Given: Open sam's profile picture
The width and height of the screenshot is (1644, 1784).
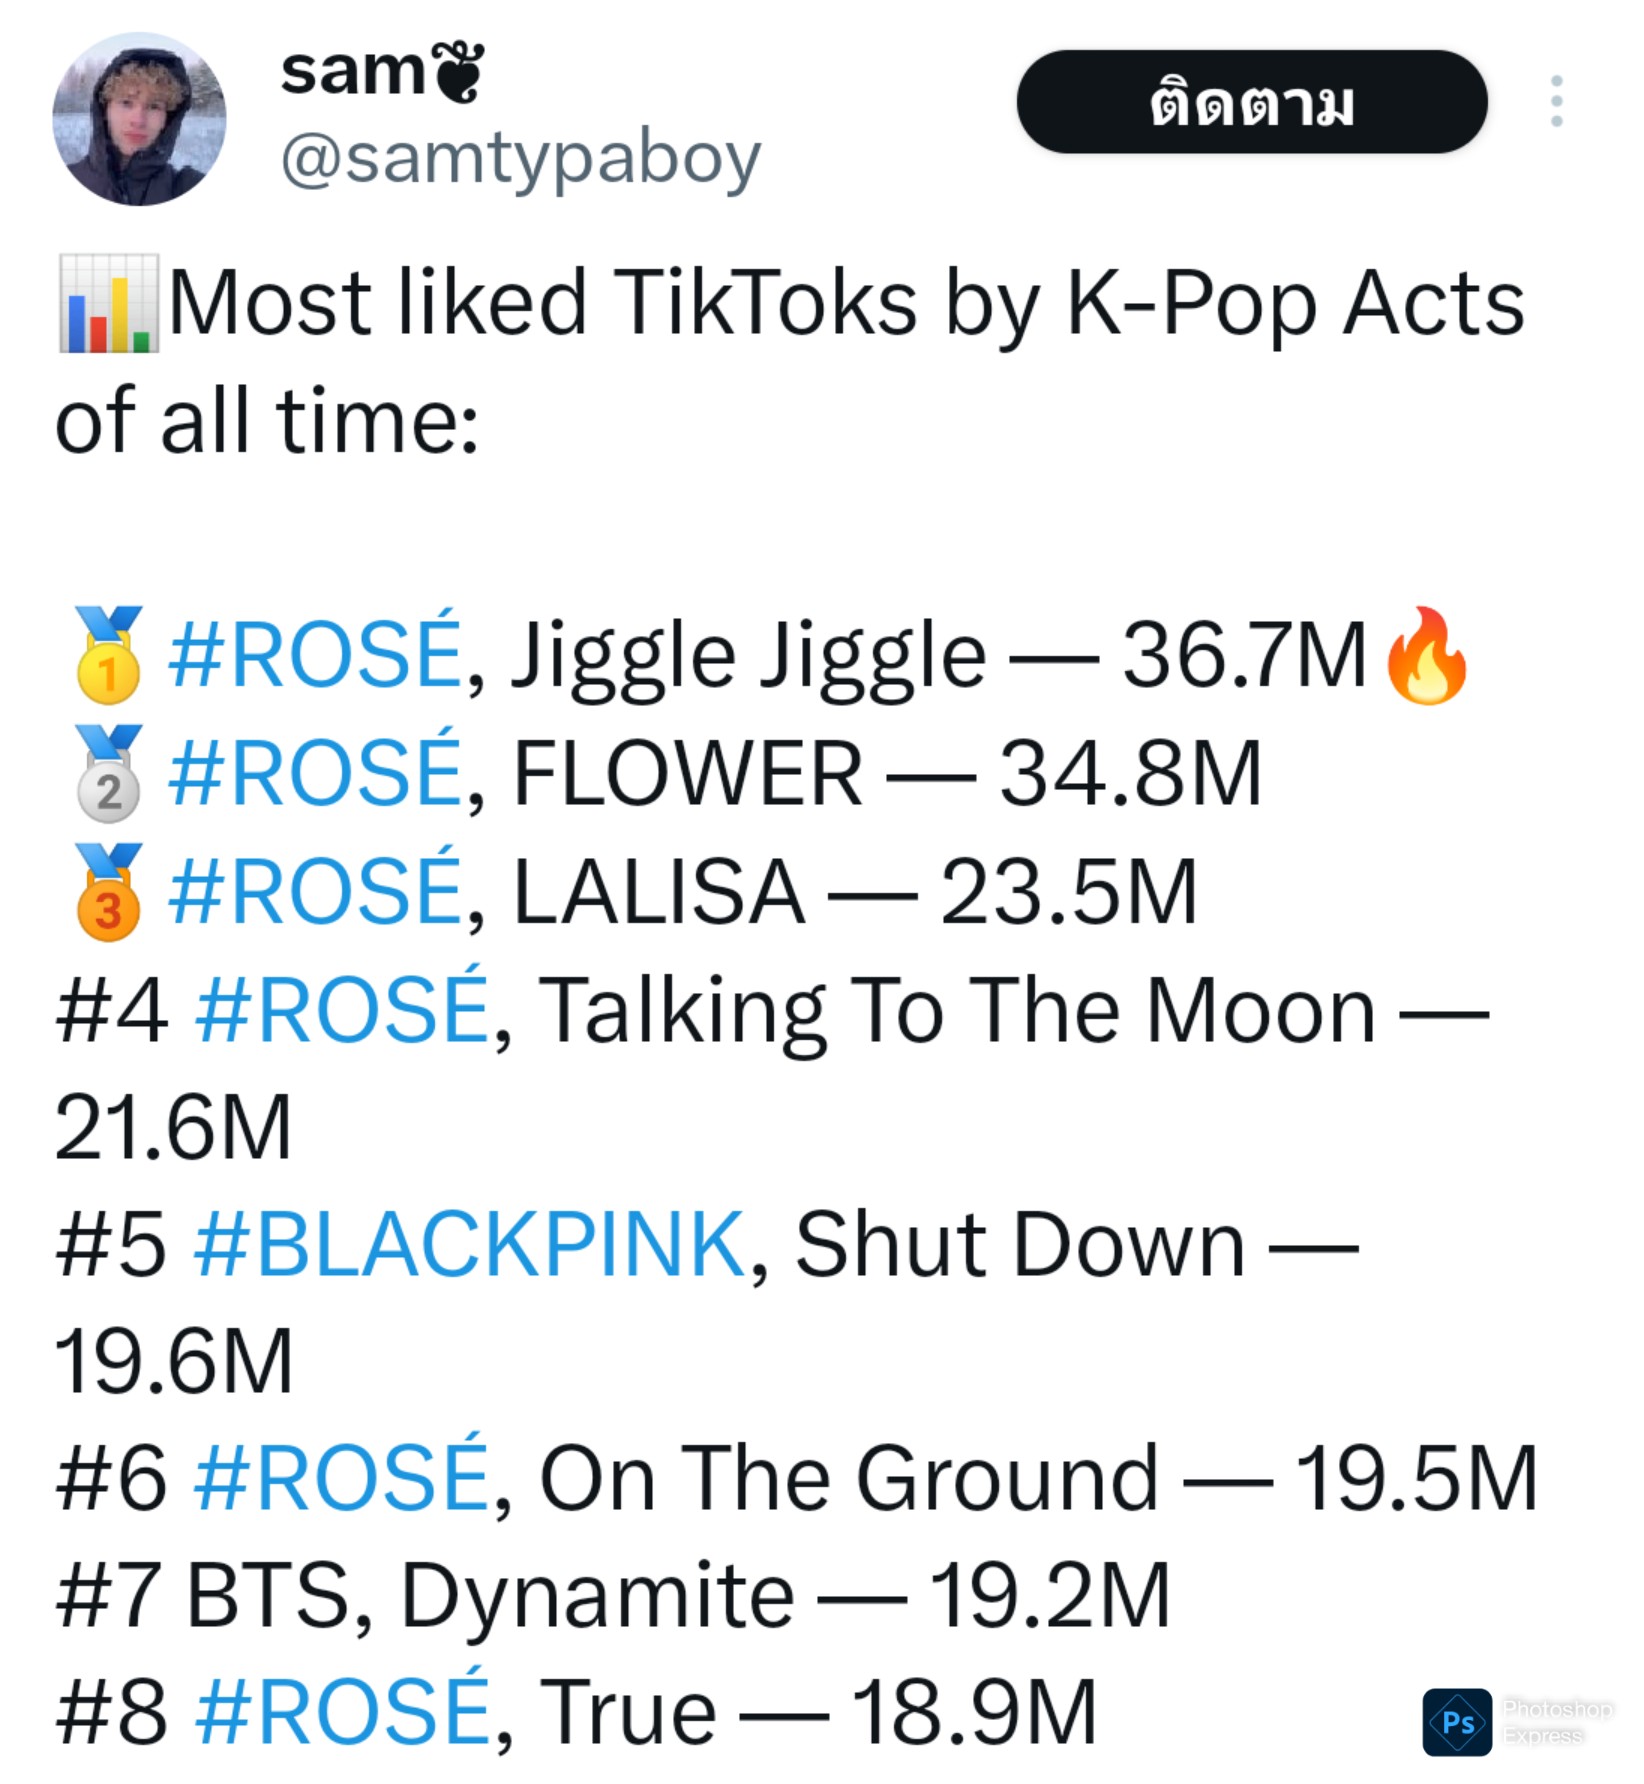Looking at the screenshot, I should point(139,119).
